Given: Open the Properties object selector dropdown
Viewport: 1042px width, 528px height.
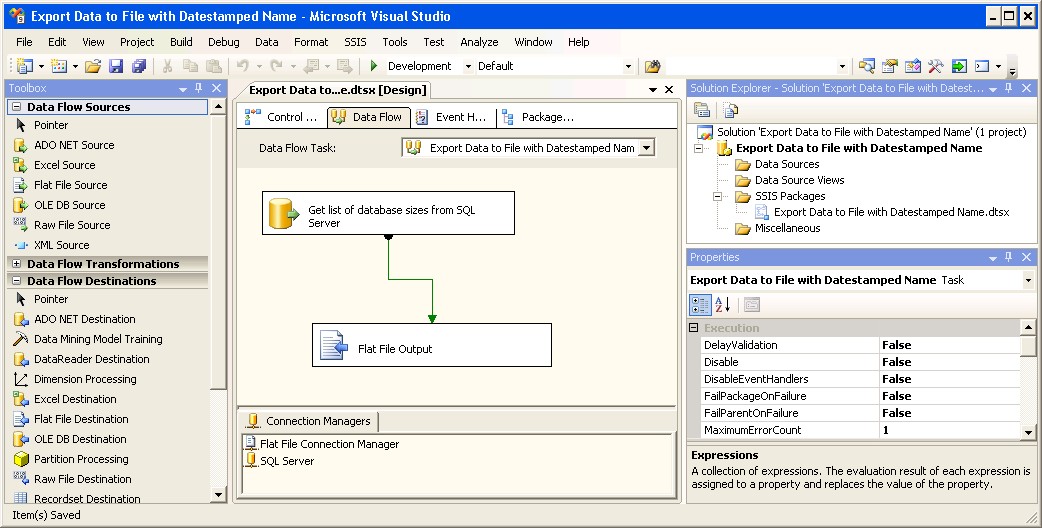Looking at the screenshot, I should pos(1028,280).
